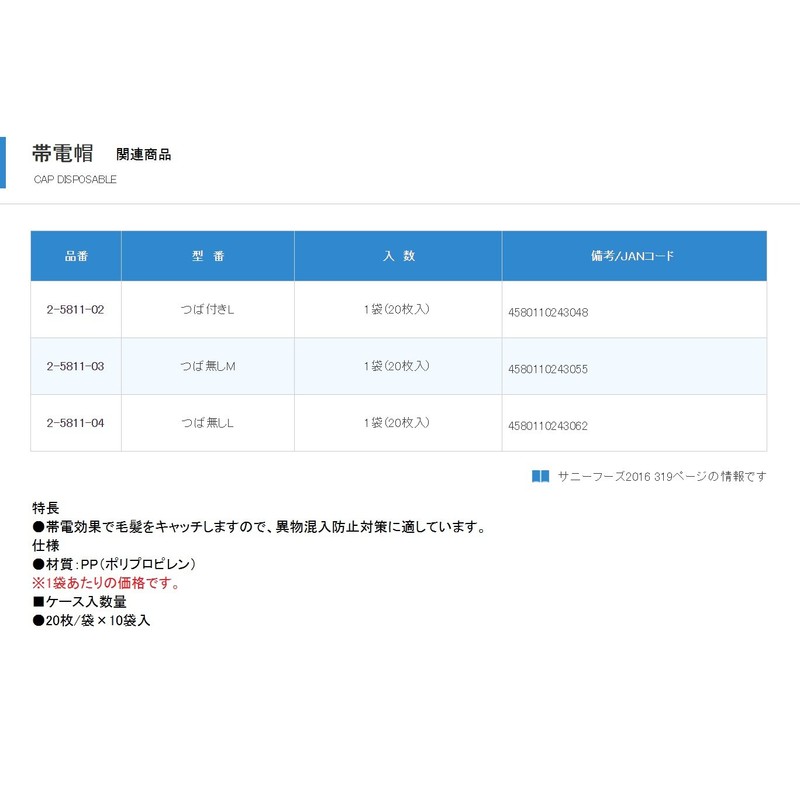Open product number 2-5811-04

pyautogui.click(x=75, y=423)
